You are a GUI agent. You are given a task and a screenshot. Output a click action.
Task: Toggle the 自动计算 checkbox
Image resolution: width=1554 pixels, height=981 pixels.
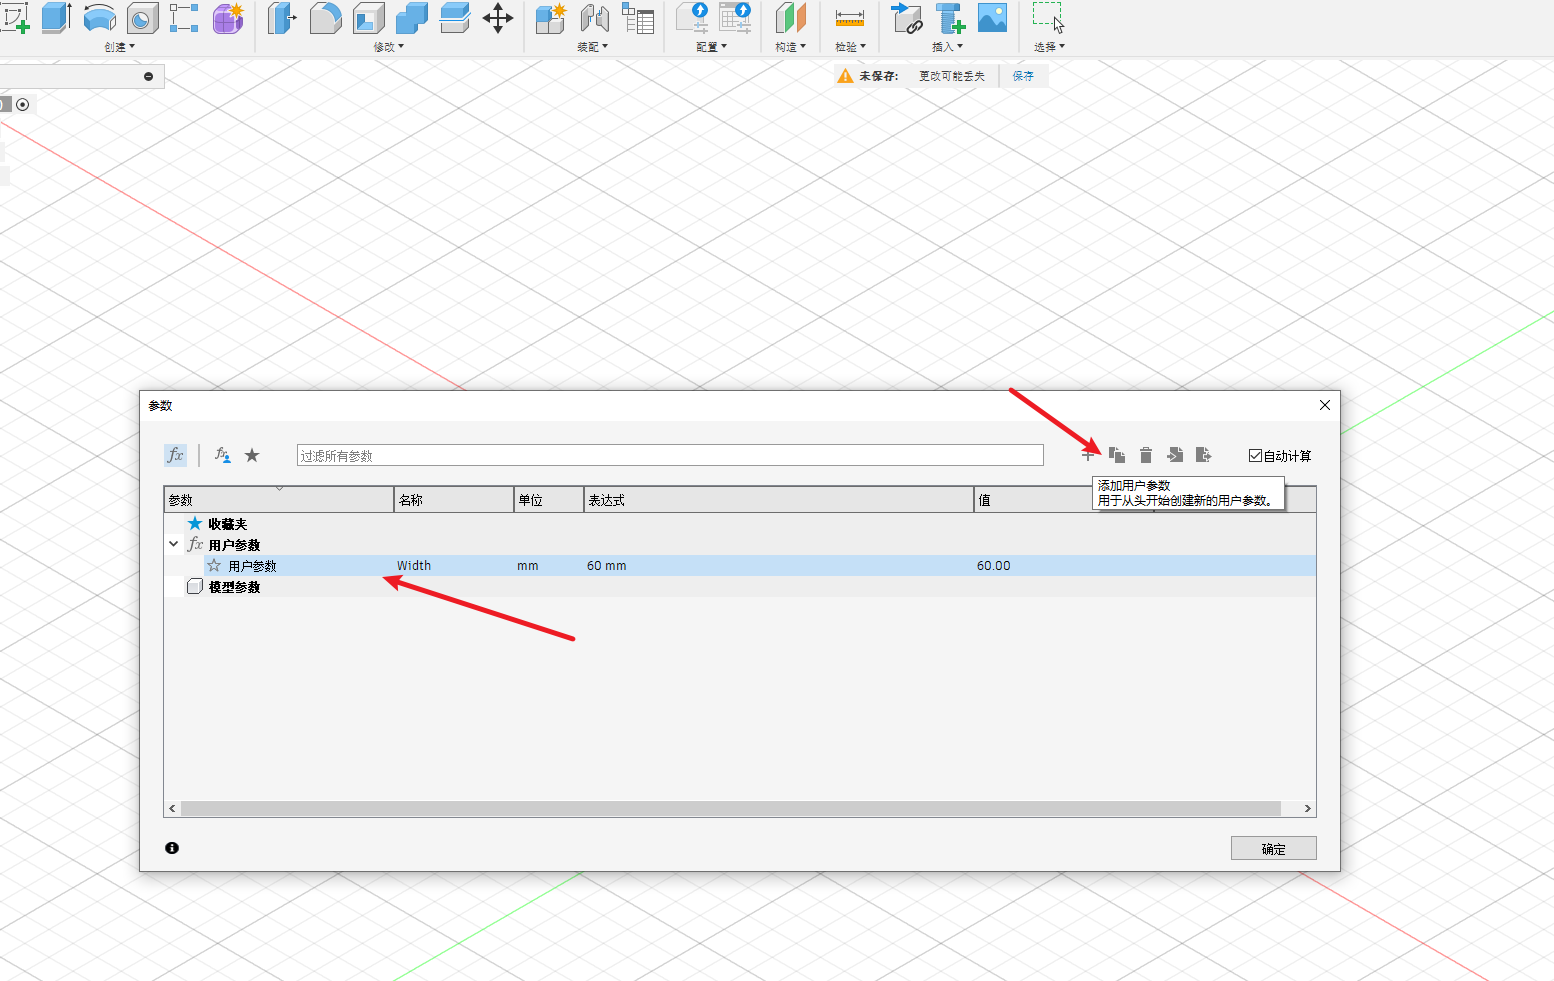coord(1255,456)
